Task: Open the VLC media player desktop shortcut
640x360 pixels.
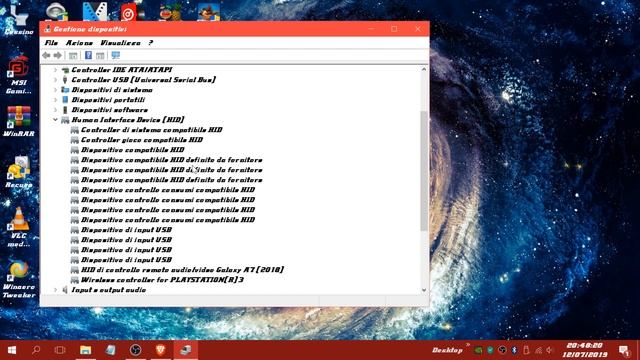Action: click(x=18, y=227)
